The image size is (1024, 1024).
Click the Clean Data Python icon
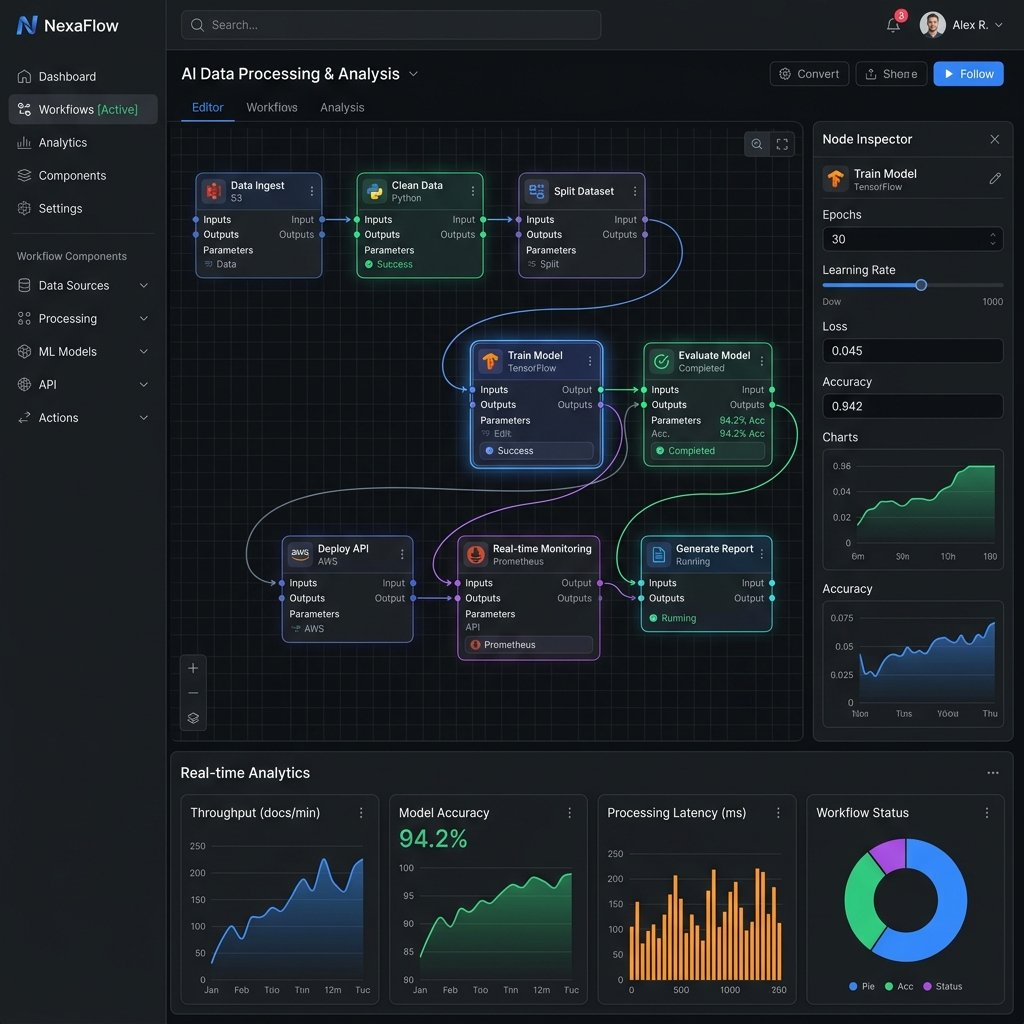375,191
